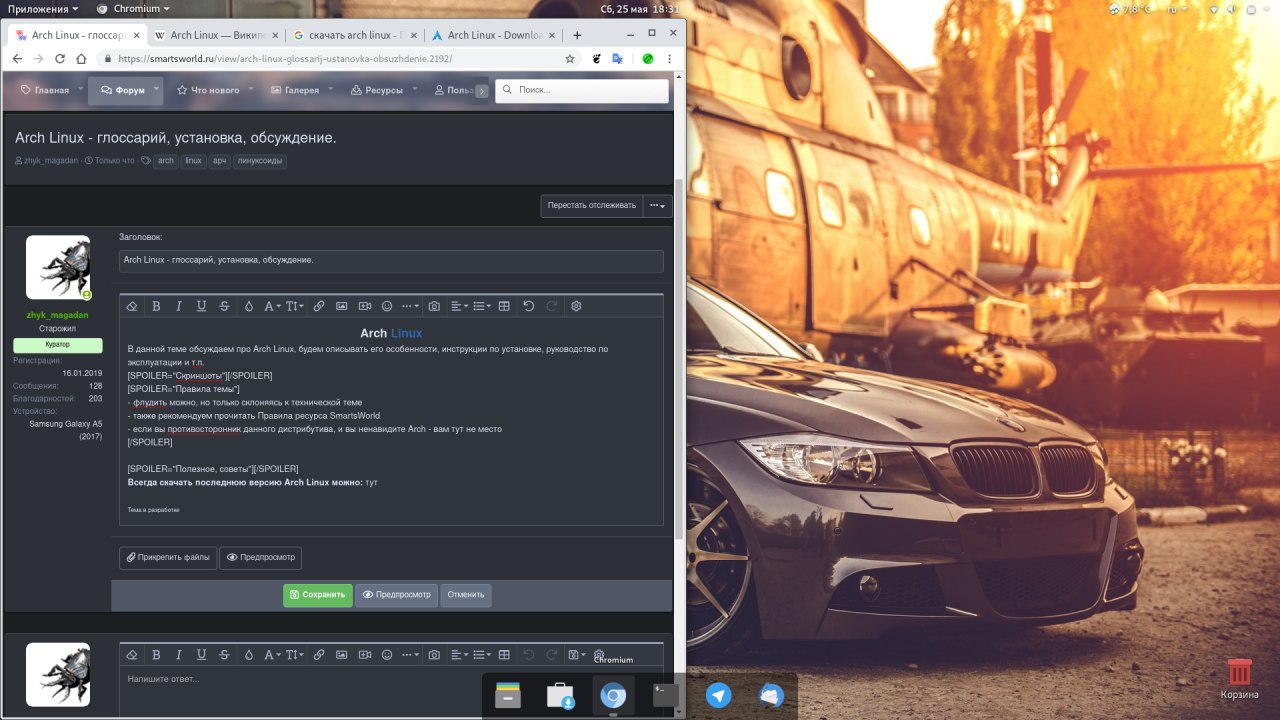Open the text color drop in the reply editor

249,655
